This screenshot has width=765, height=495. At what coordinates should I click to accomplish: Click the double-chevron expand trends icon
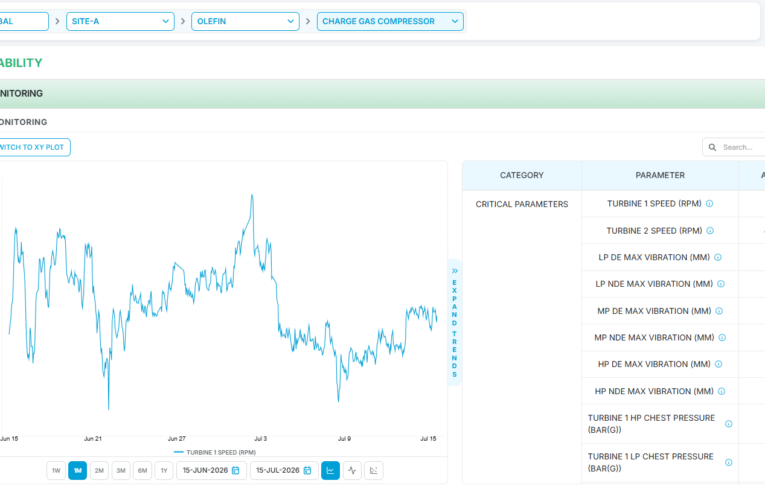pos(455,271)
